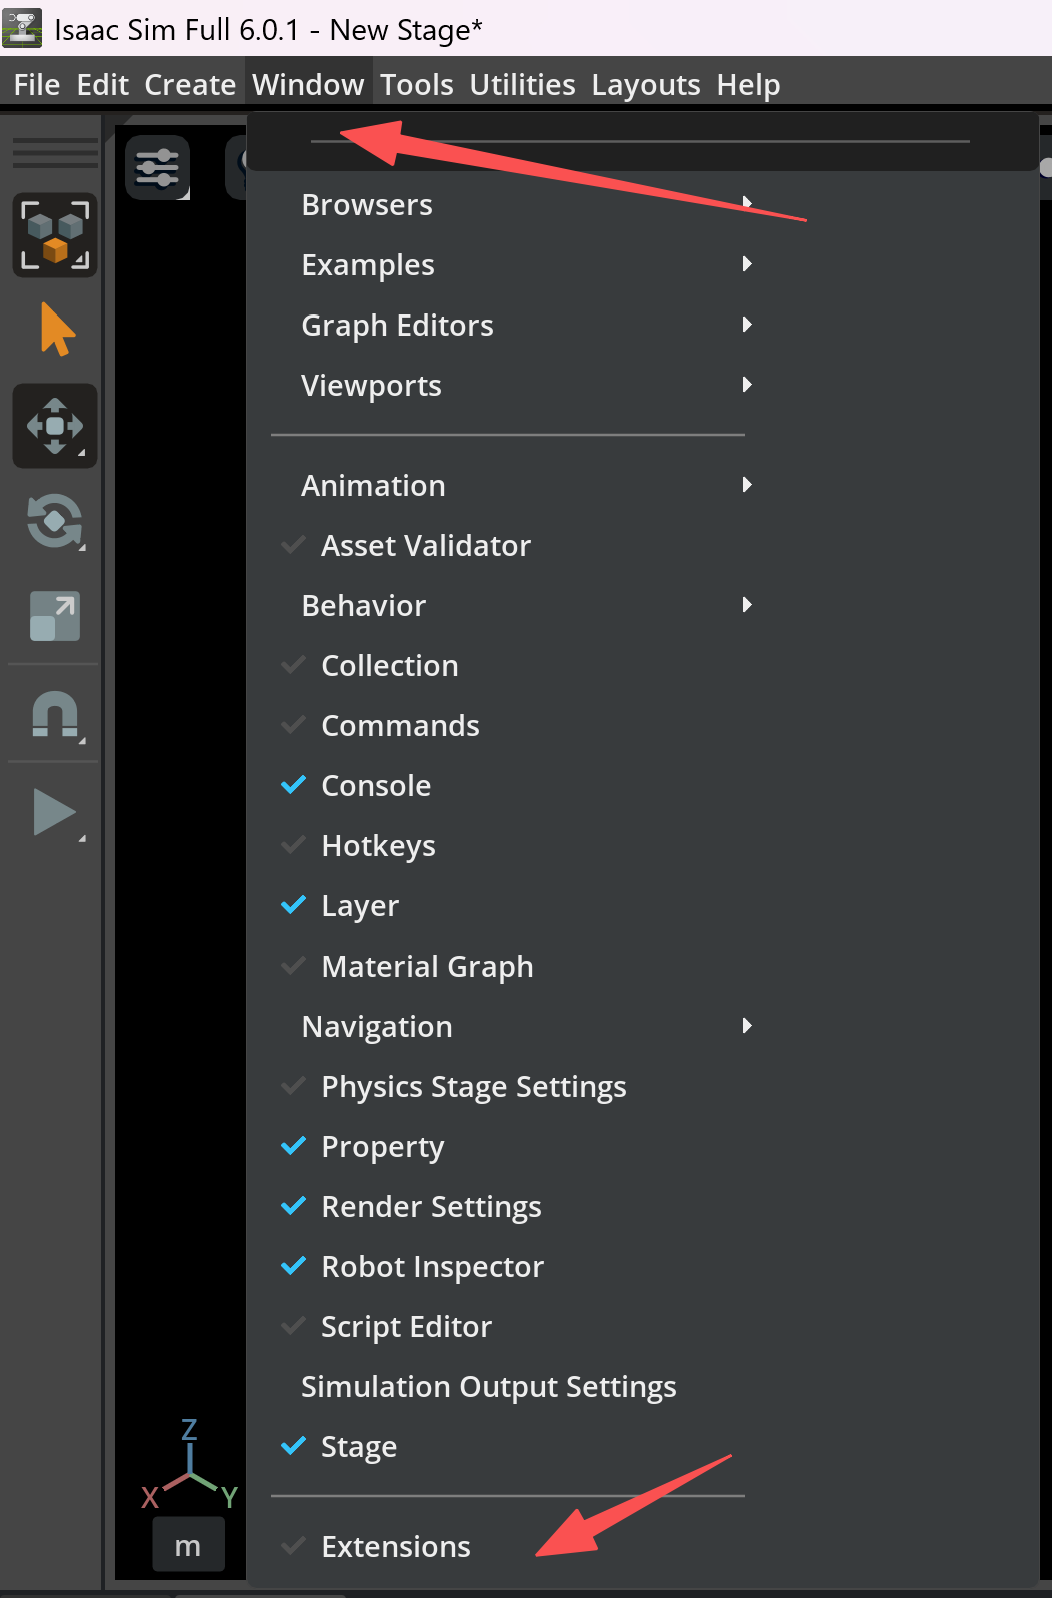Screen dimensions: 1052x1598
Task: Open the viewport settings sliders icon
Action: (x=158, y=167)
